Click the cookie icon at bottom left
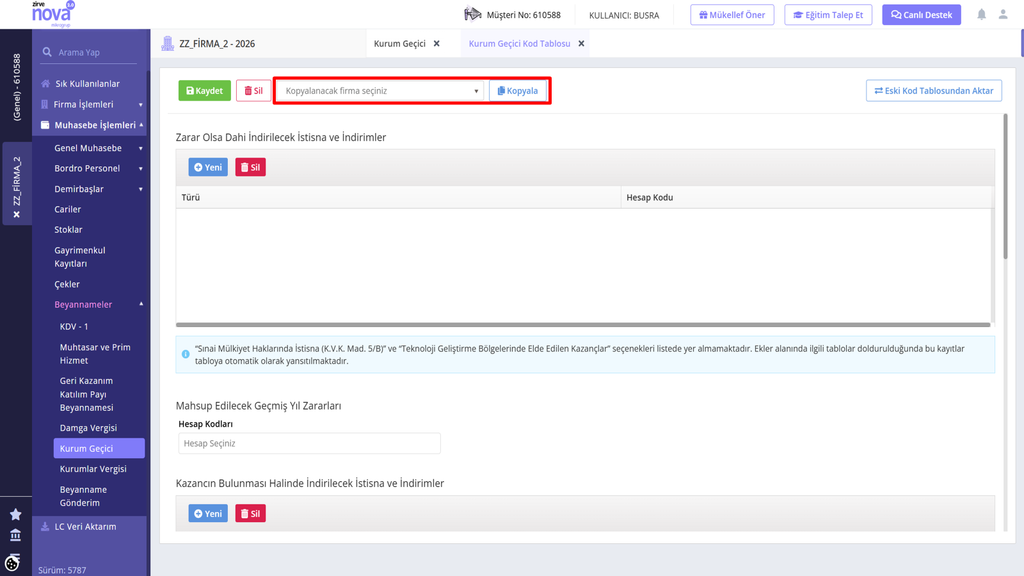Screen dimensions: 1024x576 click(13, 562)
